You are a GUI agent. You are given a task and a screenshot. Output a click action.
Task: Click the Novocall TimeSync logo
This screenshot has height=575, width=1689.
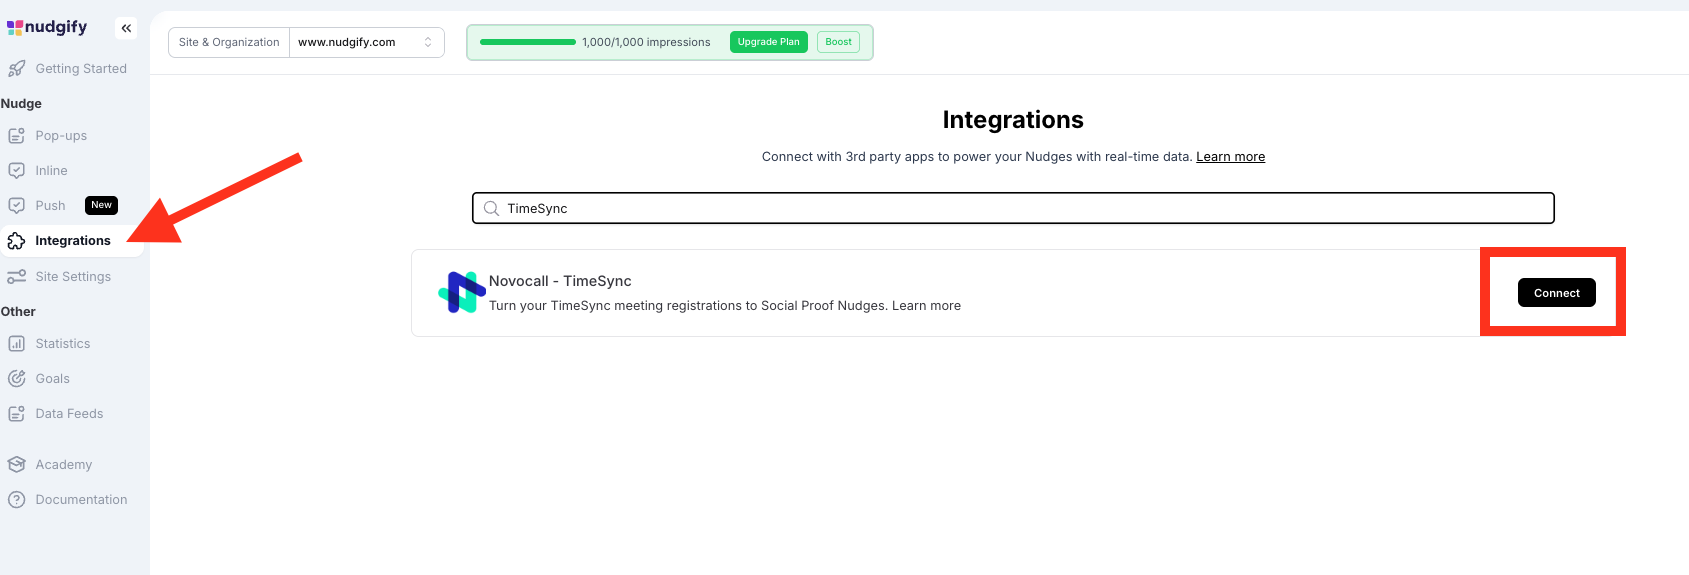pyautogui.click(x=461, y=293)
